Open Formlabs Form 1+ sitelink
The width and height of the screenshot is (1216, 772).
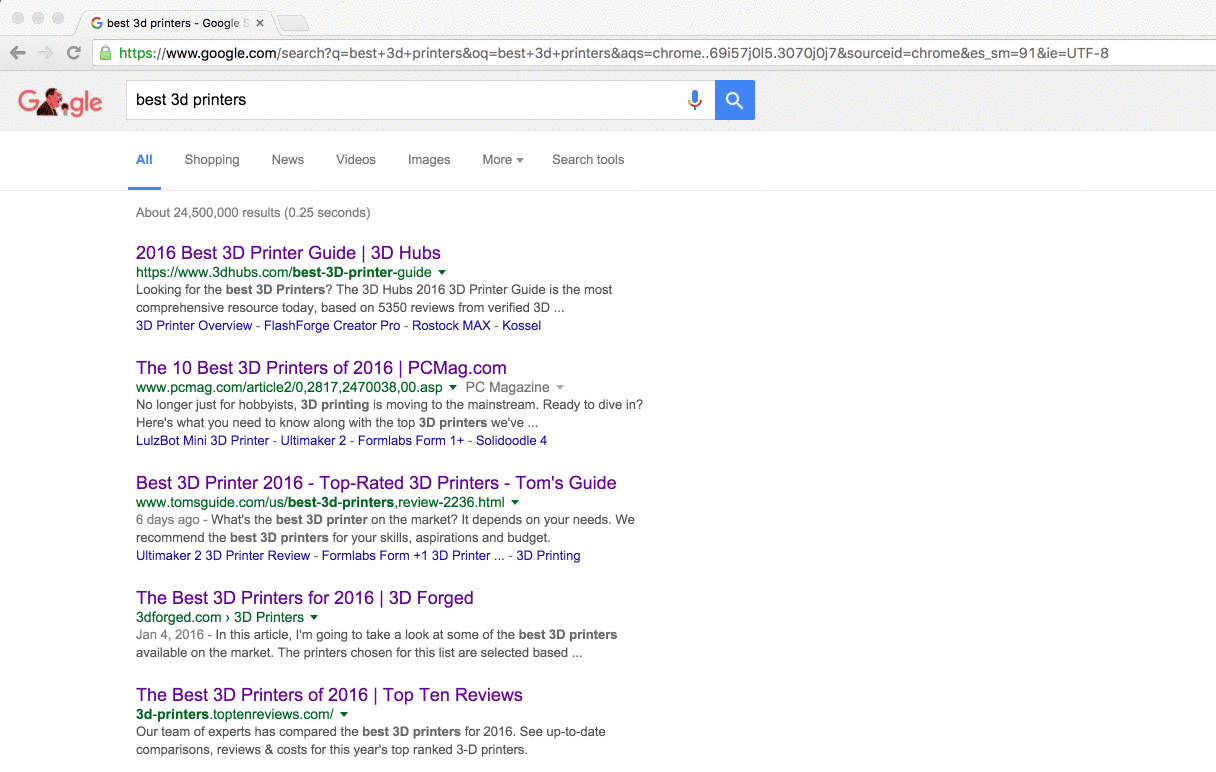coord(411,441)
